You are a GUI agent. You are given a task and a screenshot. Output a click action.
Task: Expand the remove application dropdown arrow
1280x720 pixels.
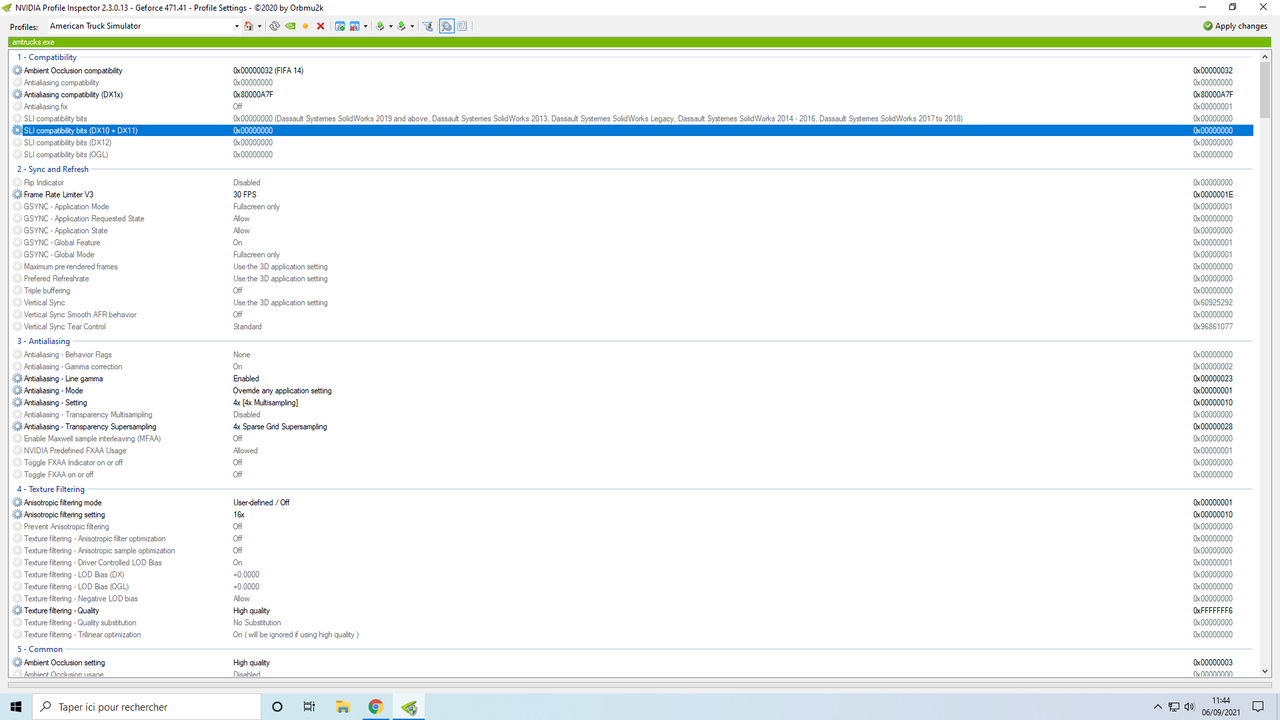[x=365, y=26]
